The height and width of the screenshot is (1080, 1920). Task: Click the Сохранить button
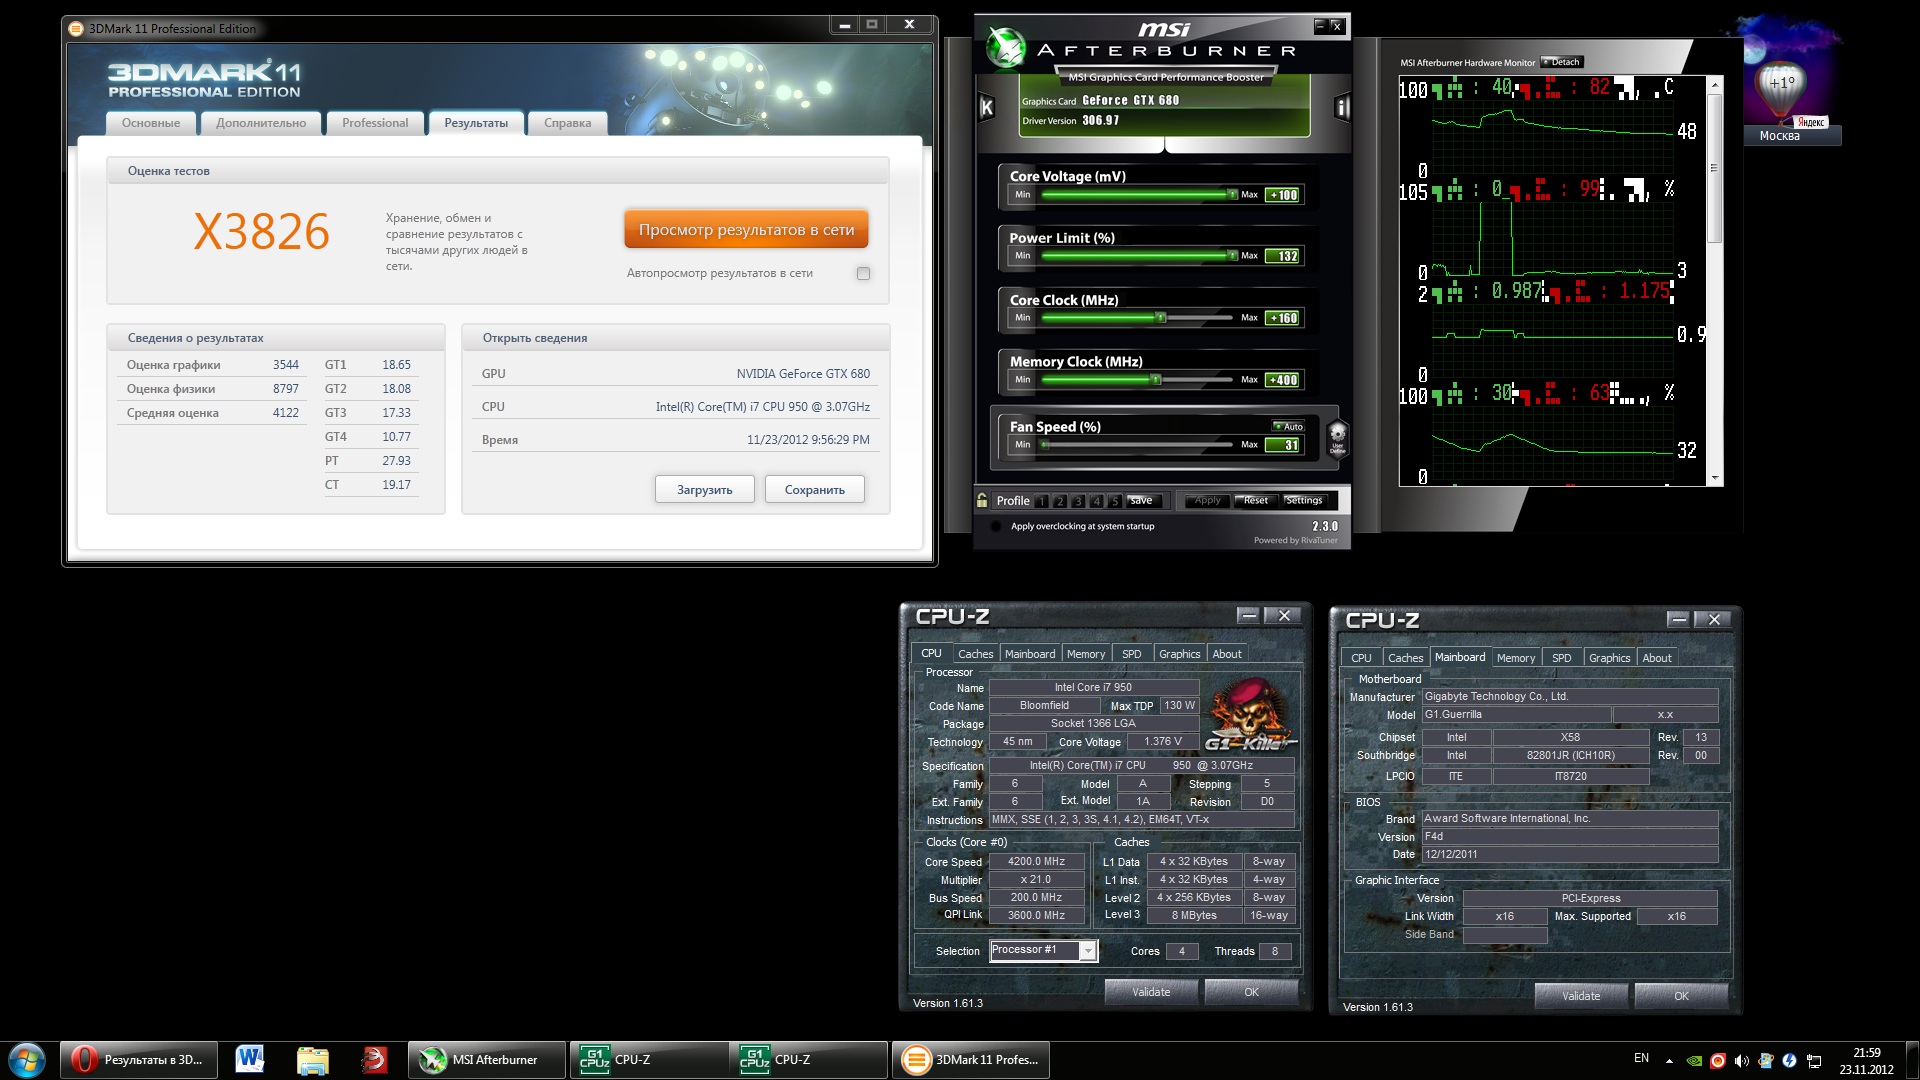pyautogui.click(x=815, y=490)
